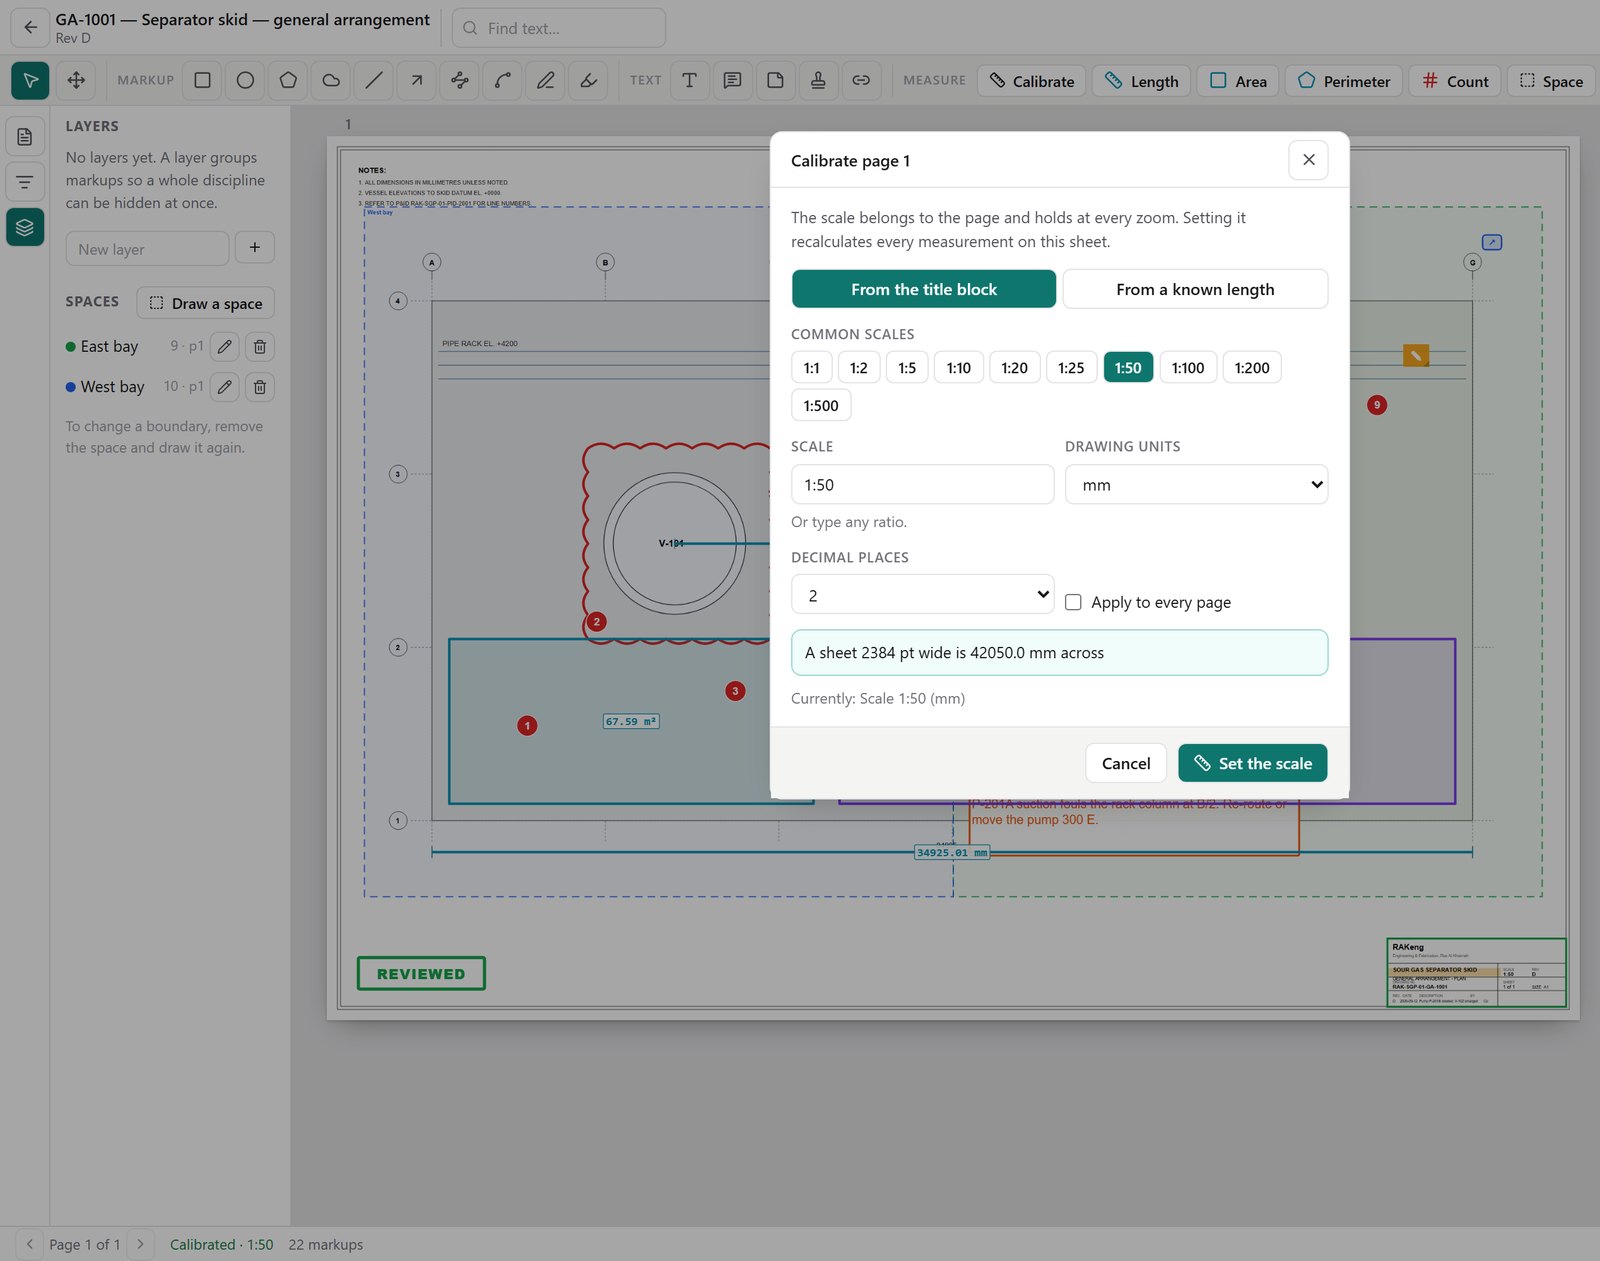
Task: Open the markup list filter panel
Action: pos(25,182)
